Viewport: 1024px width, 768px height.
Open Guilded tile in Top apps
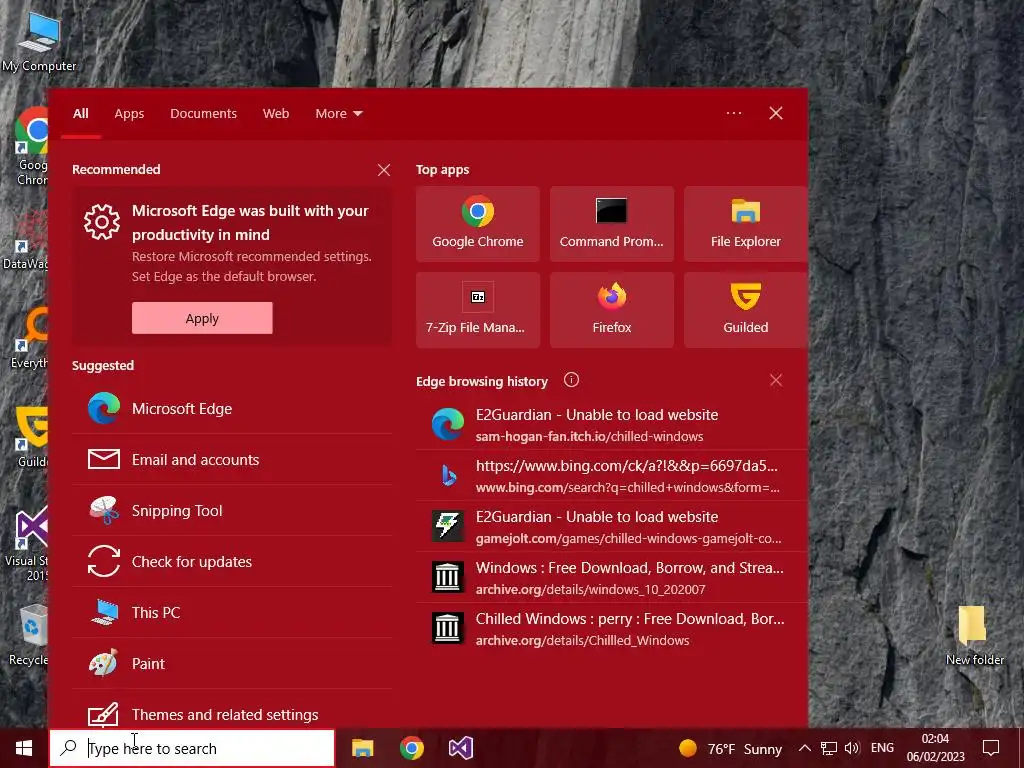pyautogui.click(x=745, y=310)
